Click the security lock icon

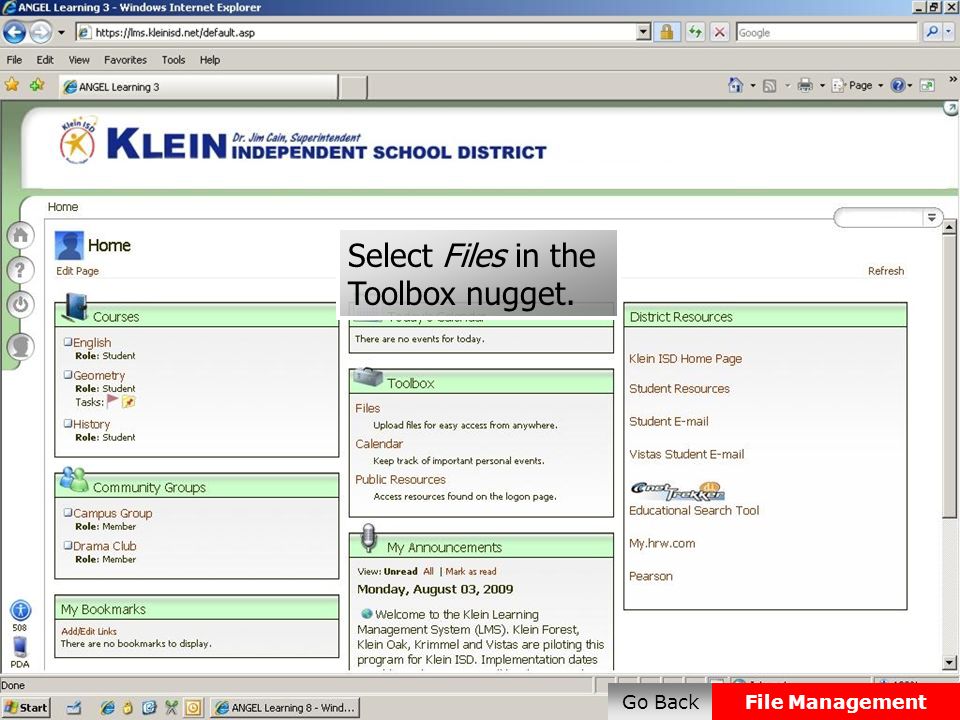(x=667, y=32)
